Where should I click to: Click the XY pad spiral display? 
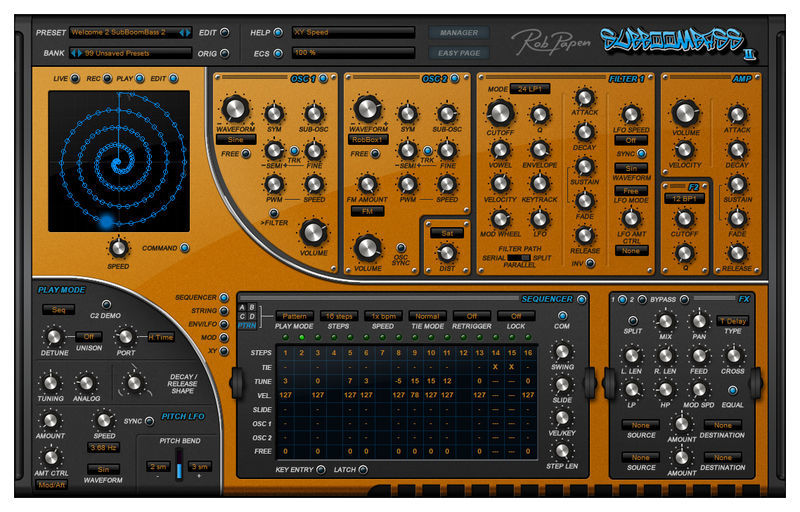(x=119, y=161)
